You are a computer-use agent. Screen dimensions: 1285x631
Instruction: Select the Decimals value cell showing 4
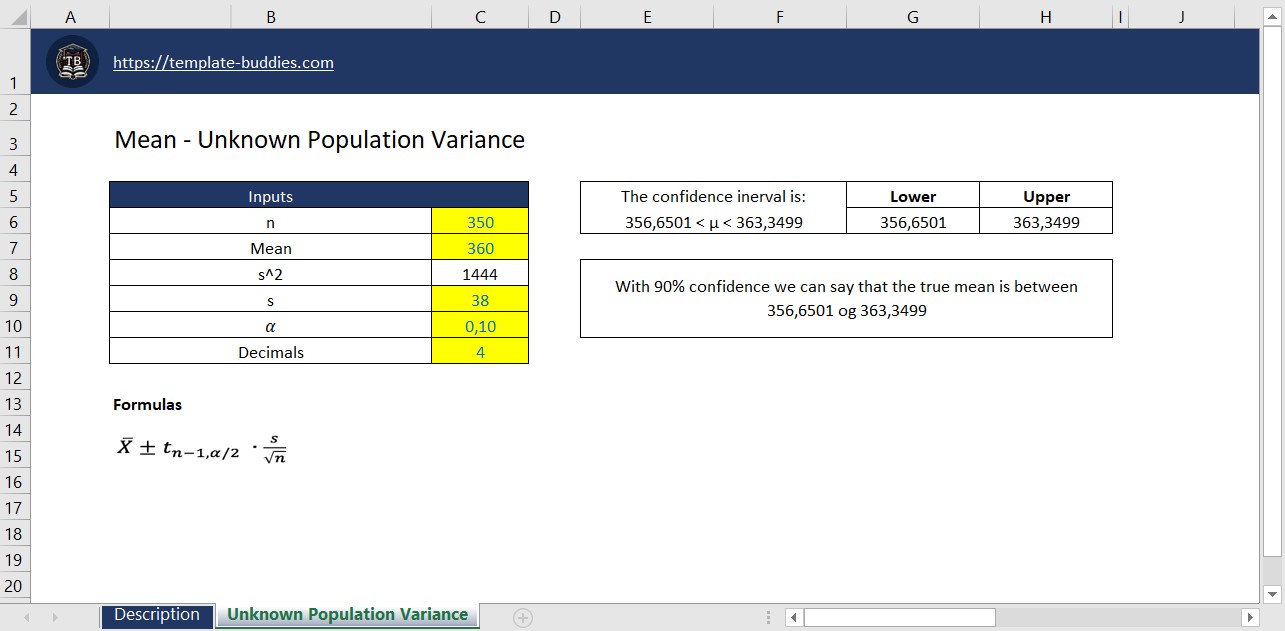[x=479, y=351]
